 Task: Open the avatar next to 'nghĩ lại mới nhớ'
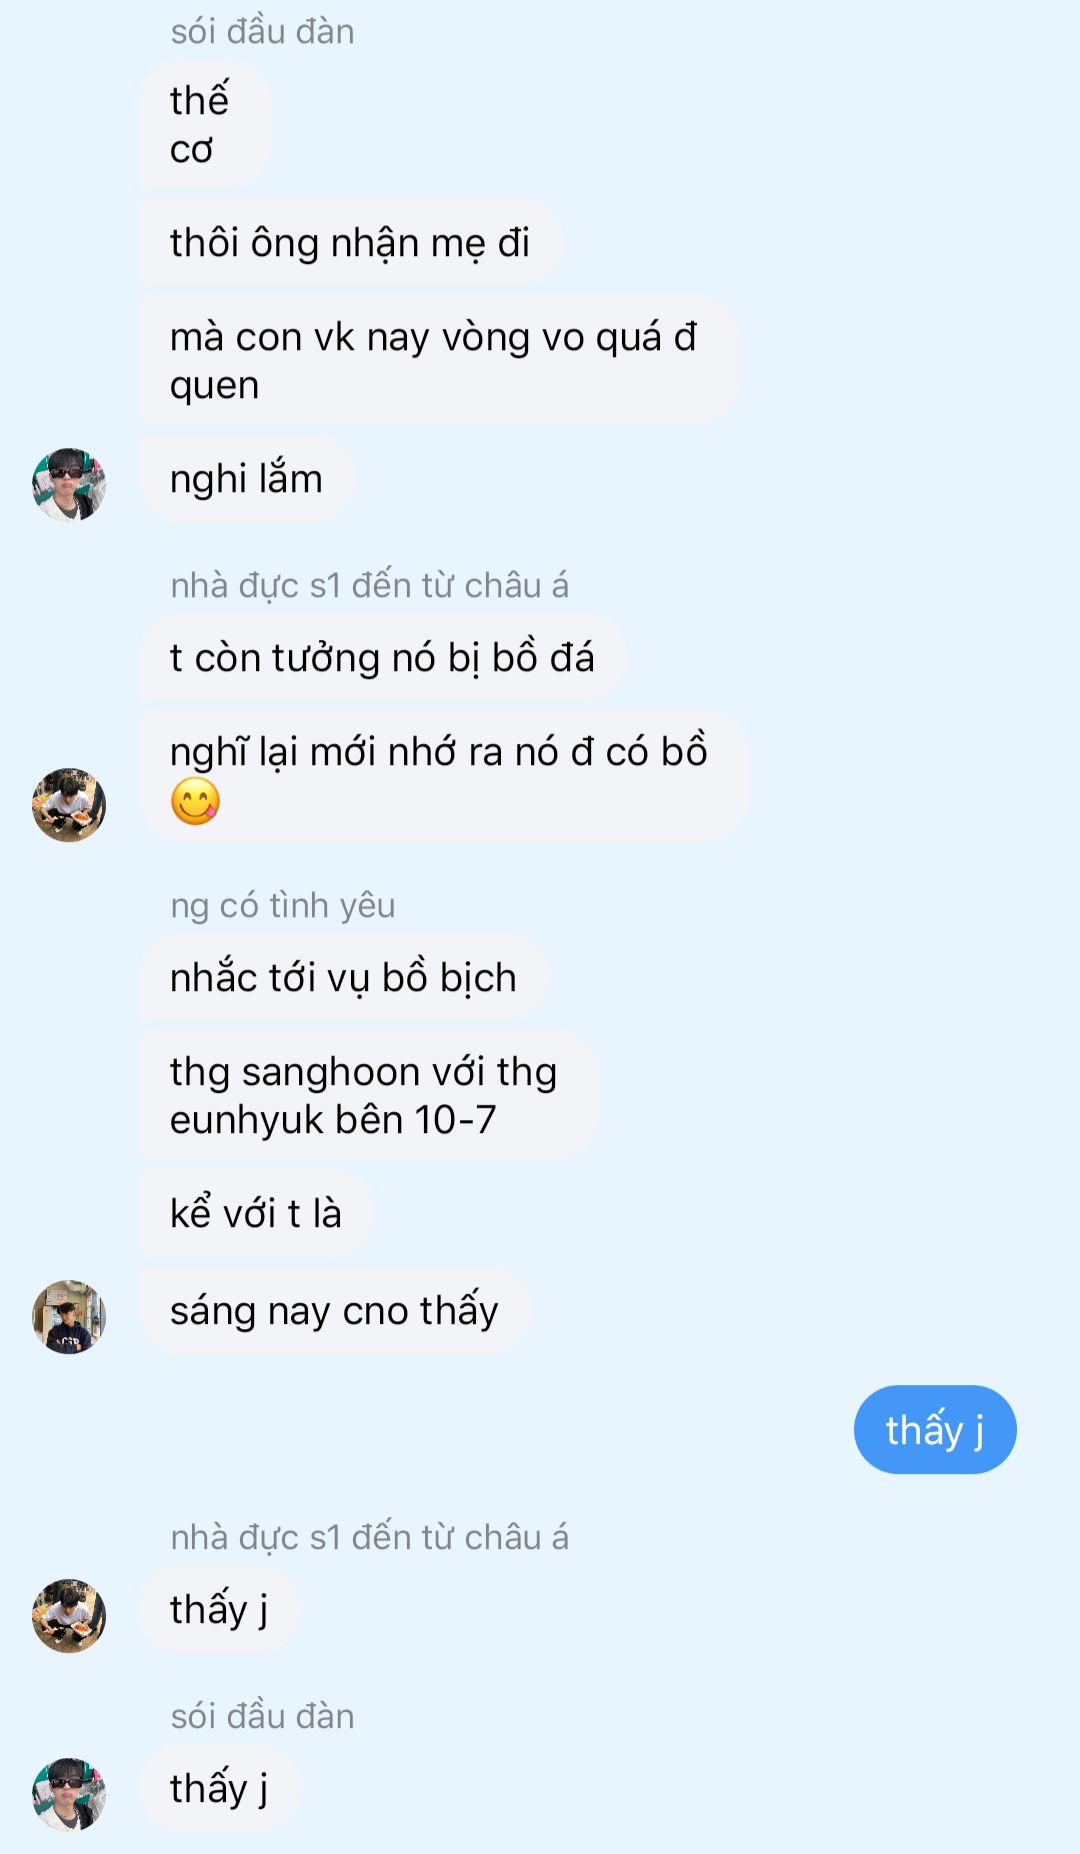click(x=69, y=805)
